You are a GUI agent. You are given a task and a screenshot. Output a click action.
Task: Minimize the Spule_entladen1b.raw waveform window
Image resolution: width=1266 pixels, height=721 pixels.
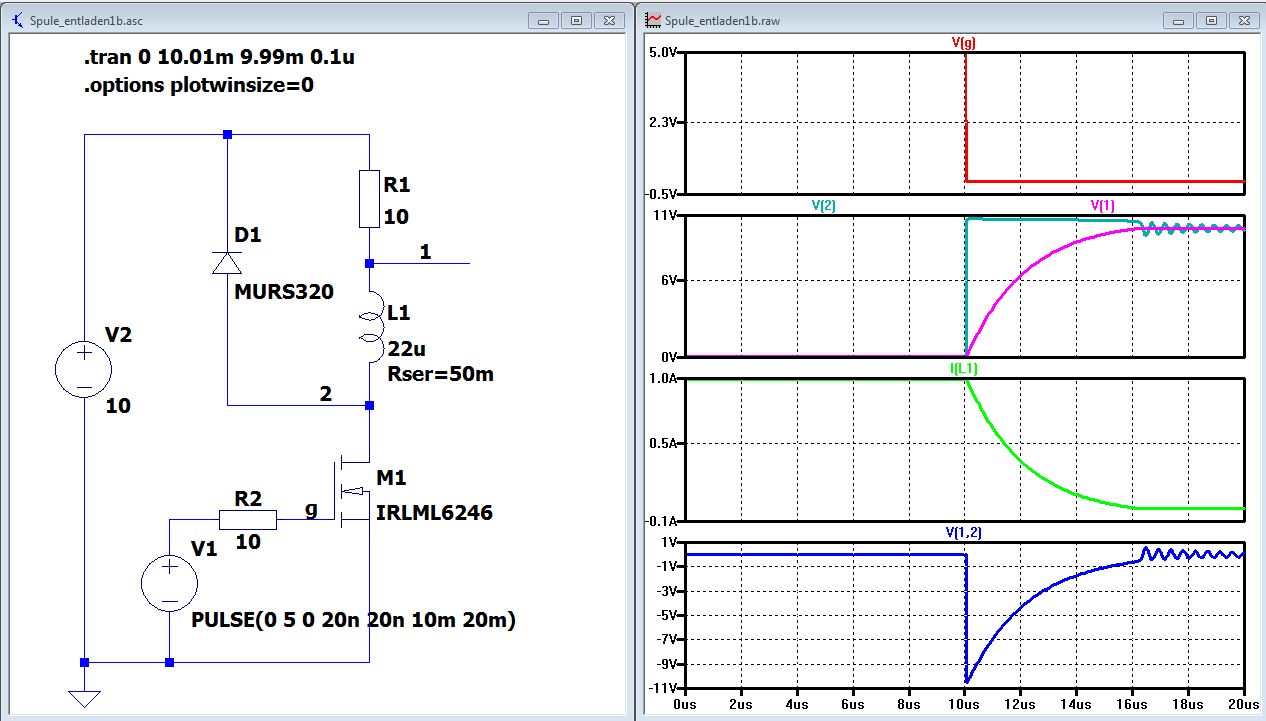tap(1179, 20)
